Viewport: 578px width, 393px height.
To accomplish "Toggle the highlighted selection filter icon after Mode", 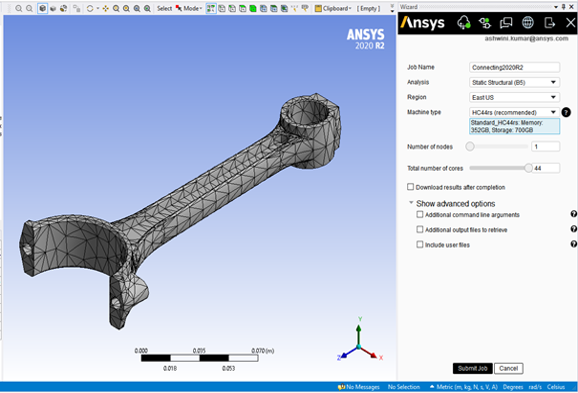I will [211, 8].
